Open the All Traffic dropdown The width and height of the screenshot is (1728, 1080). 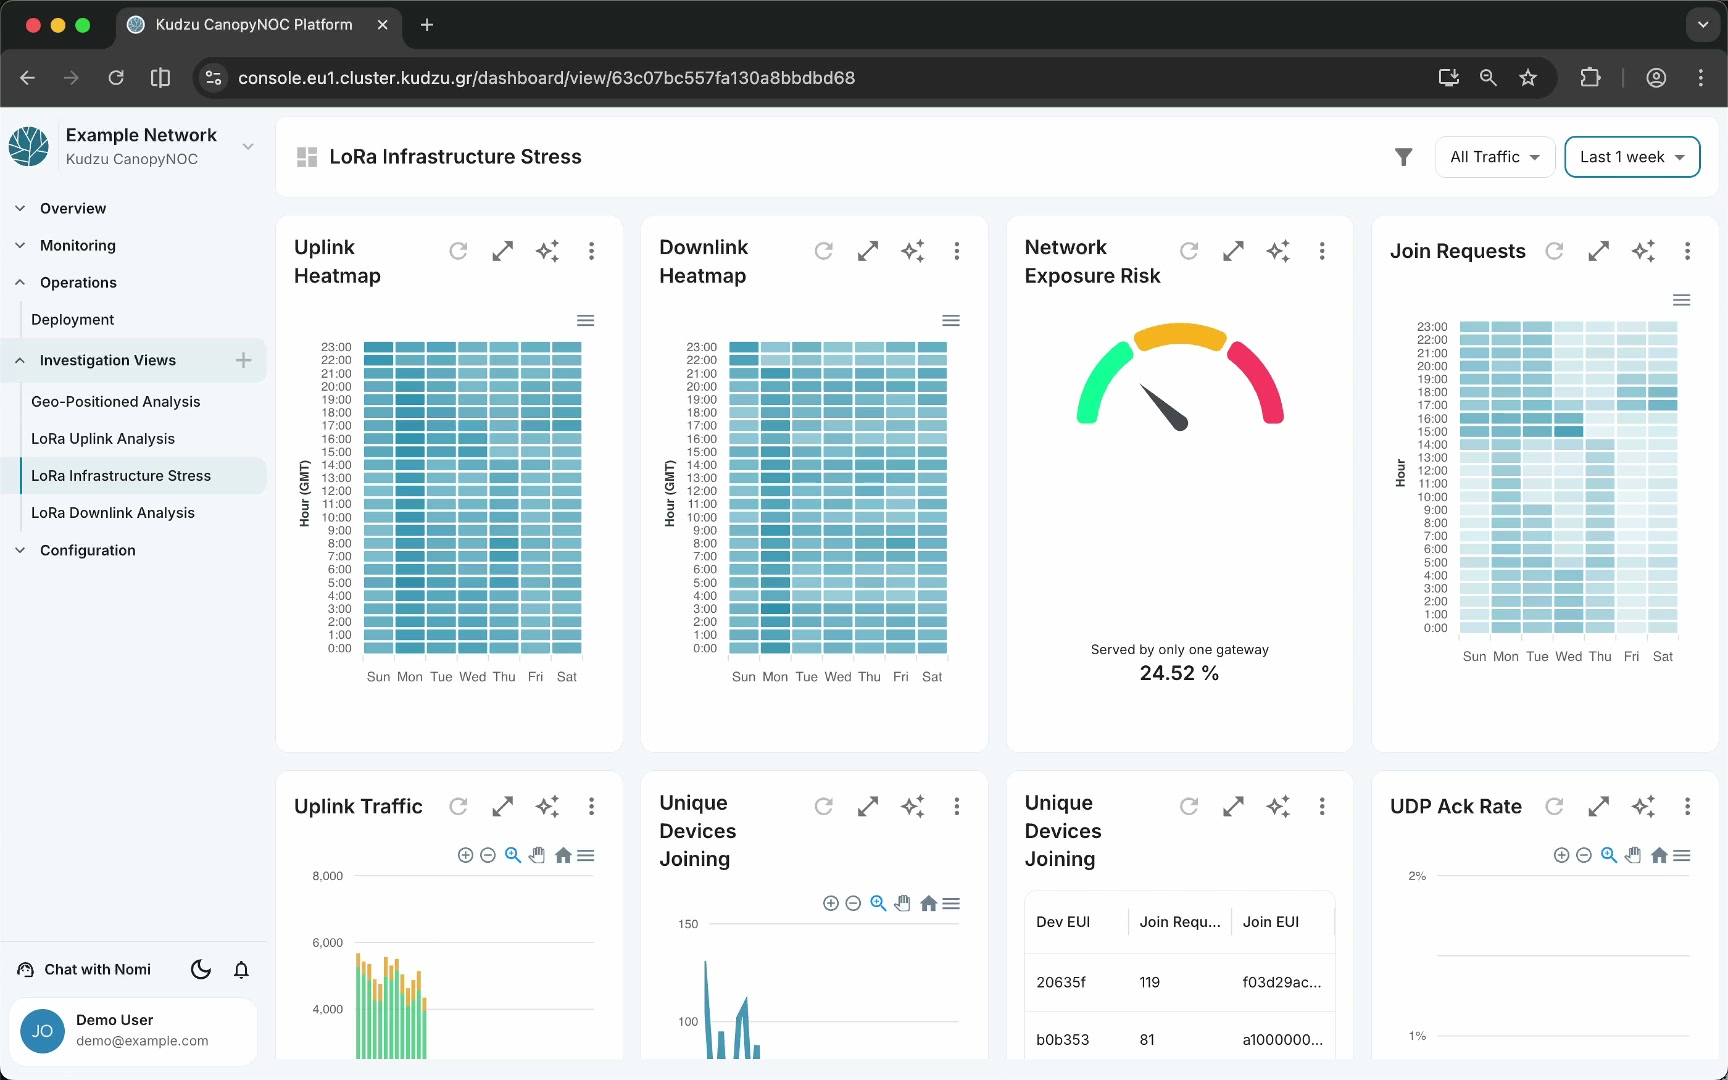tap(1495, 157)
